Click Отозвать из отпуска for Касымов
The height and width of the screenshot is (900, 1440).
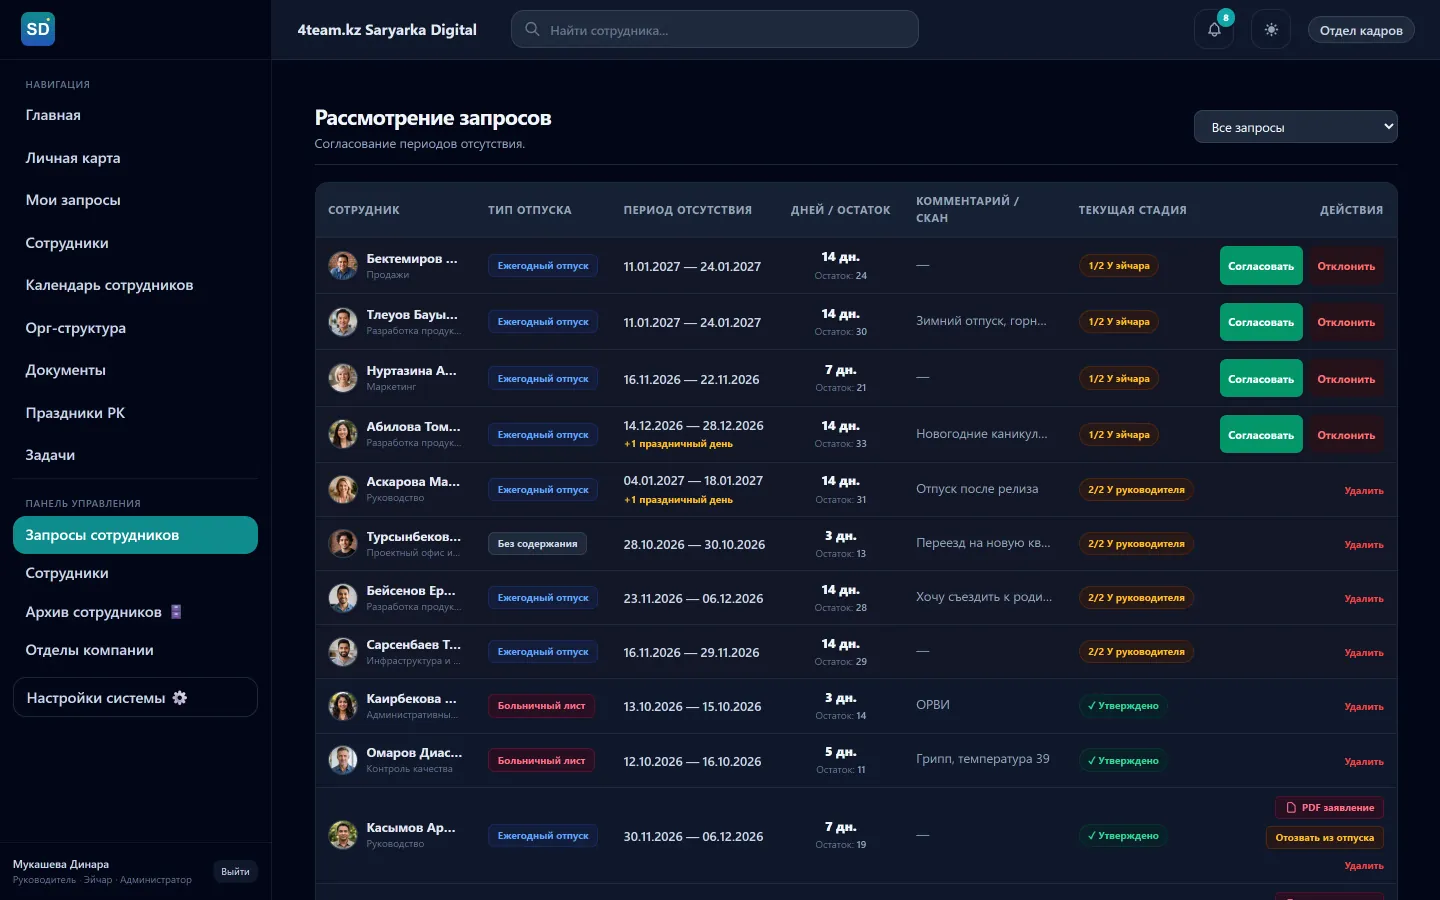click(x=1325, y=838)
